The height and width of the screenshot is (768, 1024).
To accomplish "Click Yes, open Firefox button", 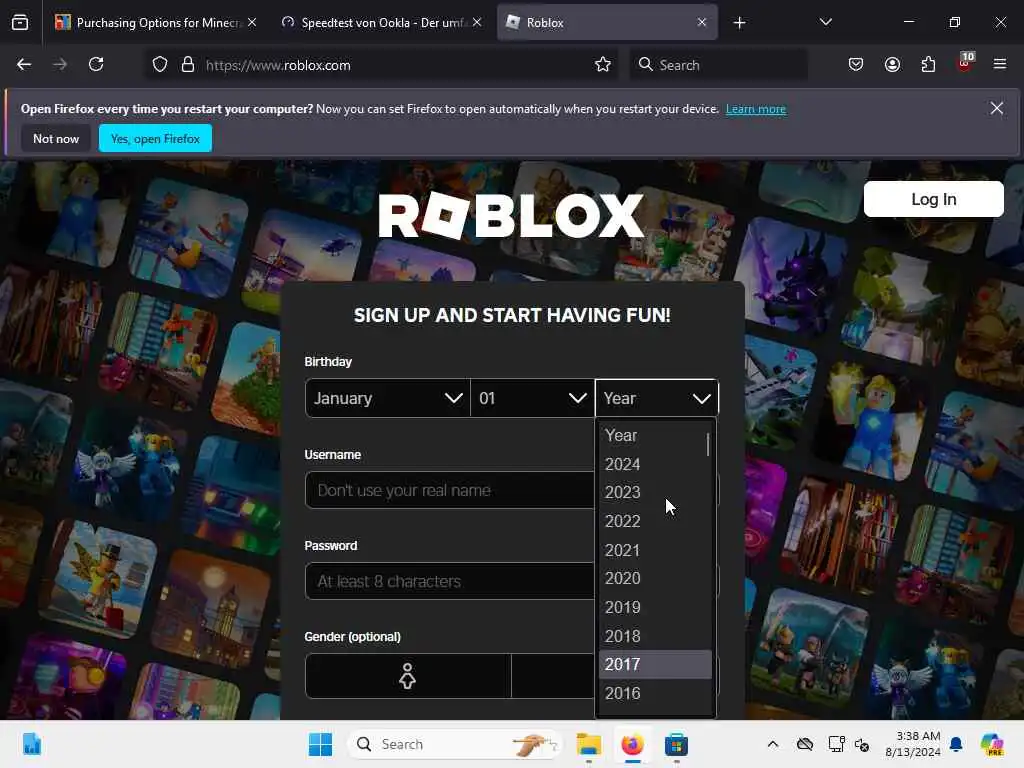I will coord(155,138).
